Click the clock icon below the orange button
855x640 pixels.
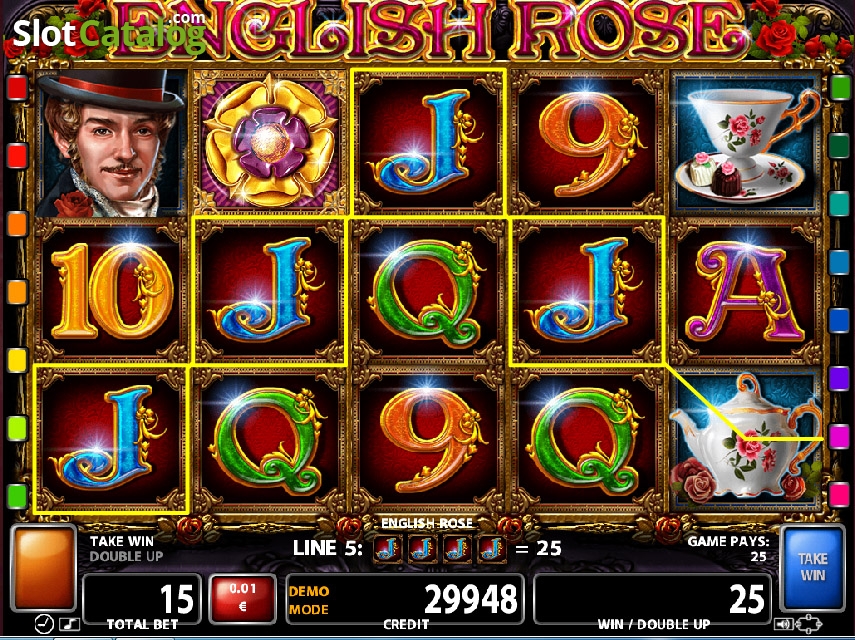tap(44, 623)
